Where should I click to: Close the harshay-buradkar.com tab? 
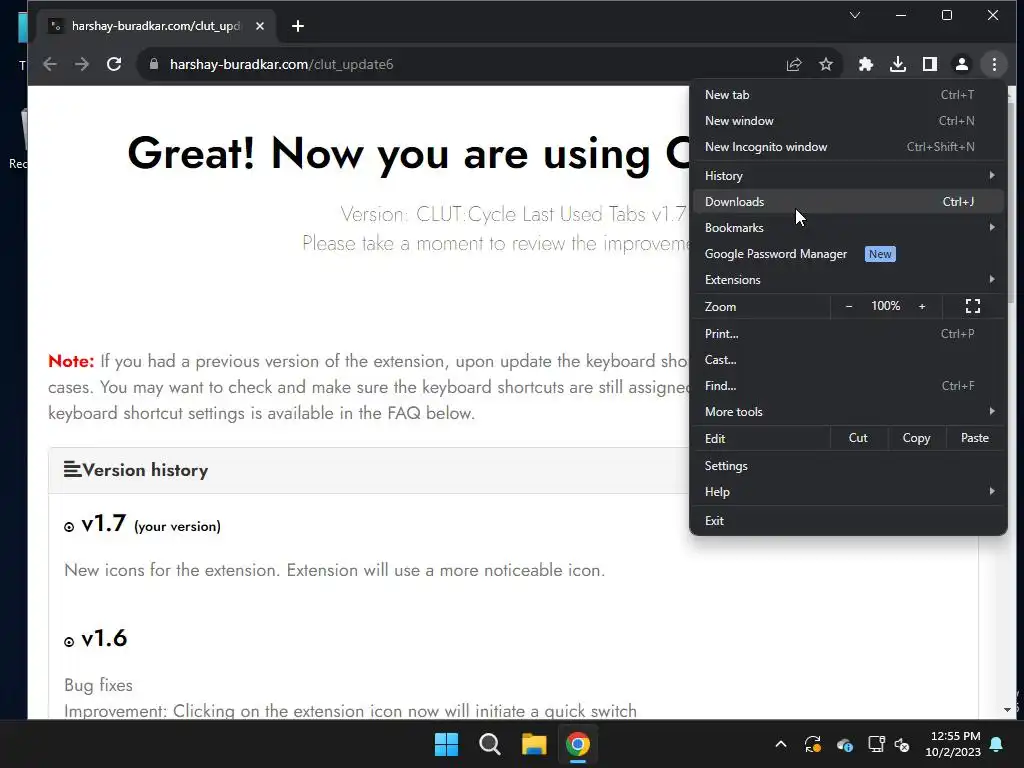(260, 26)
